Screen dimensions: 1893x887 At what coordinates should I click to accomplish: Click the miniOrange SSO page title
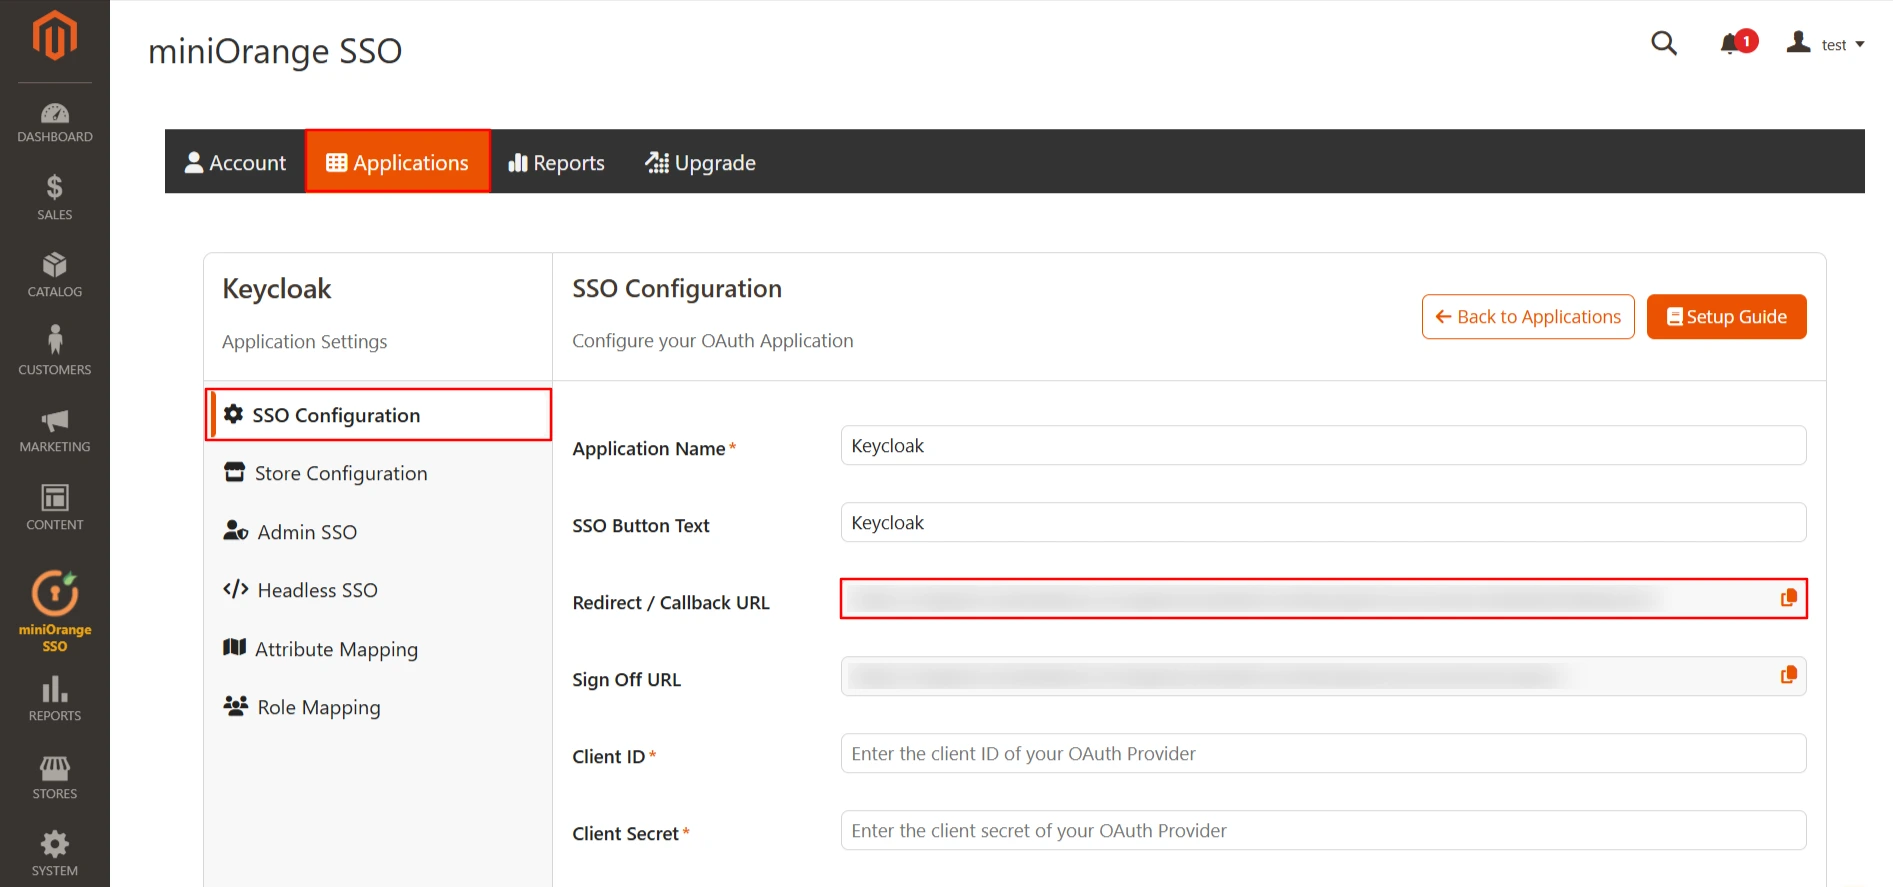tap(275, 51)
